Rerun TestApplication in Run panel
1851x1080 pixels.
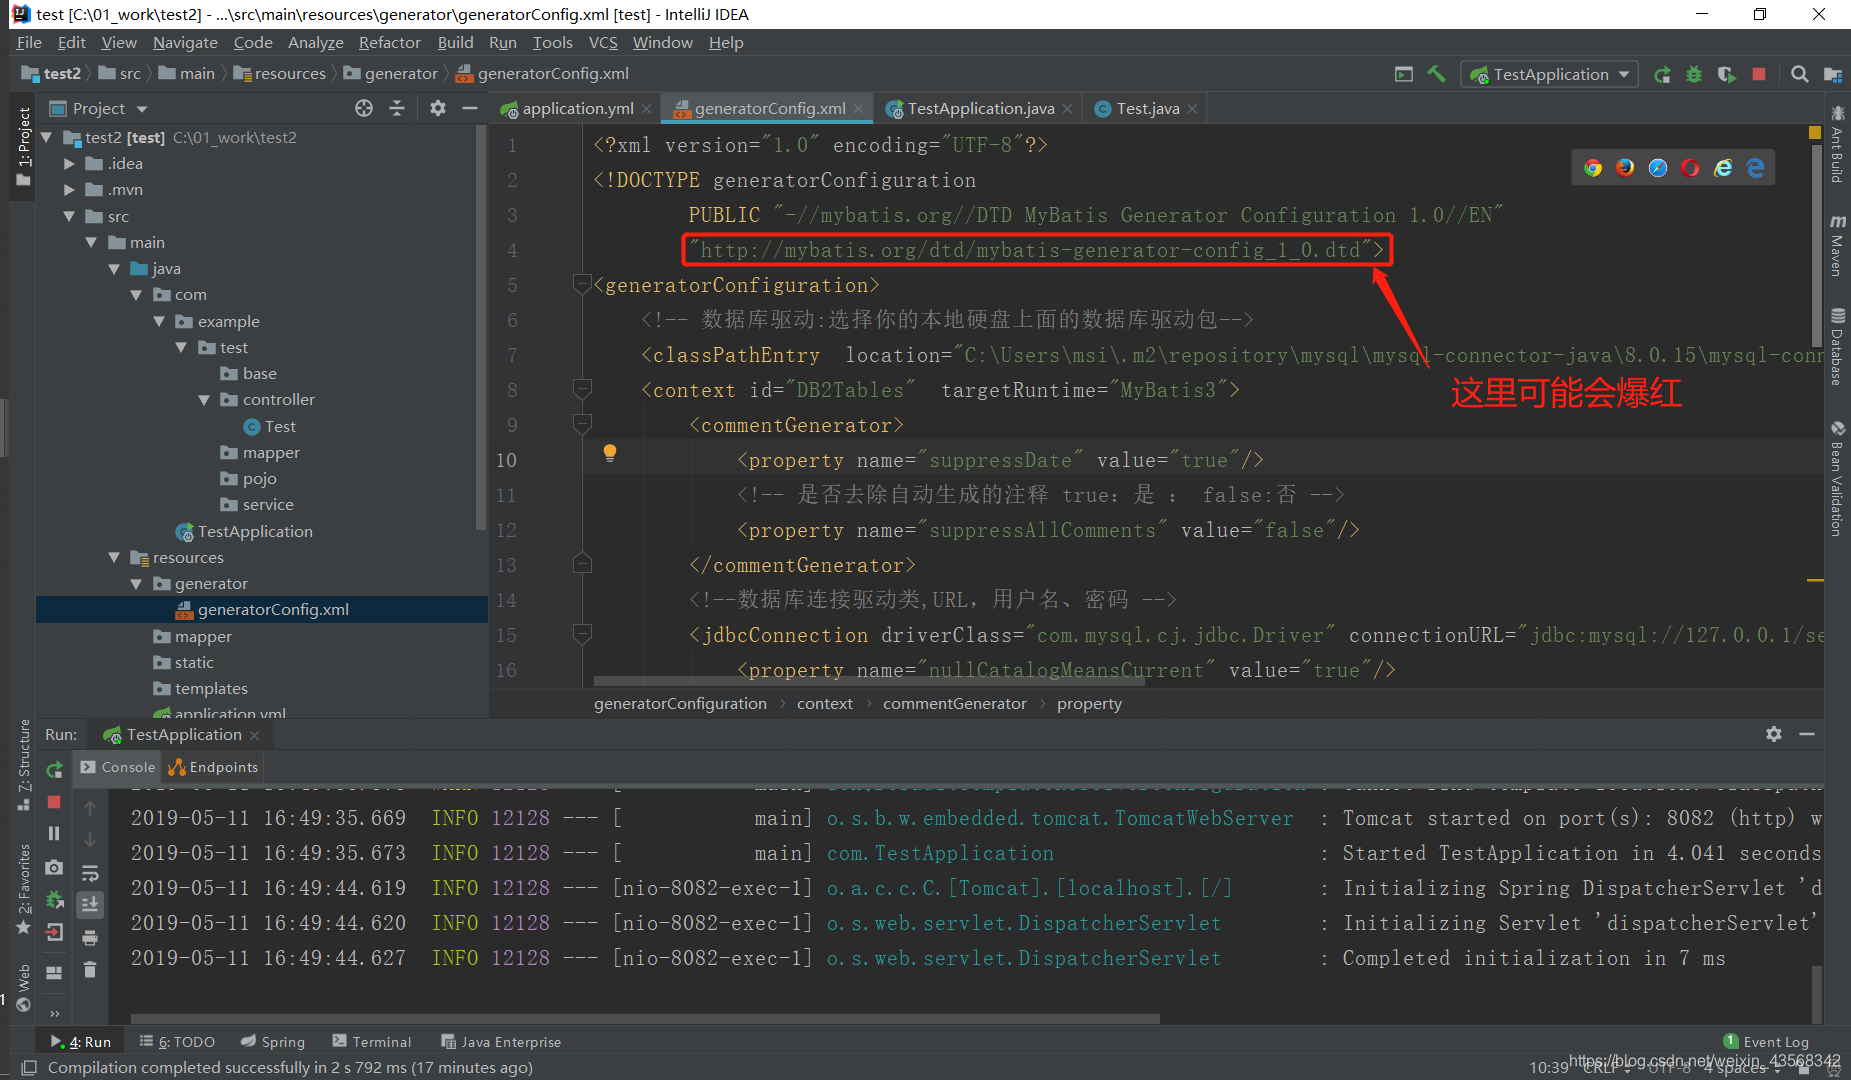pyautogui.click(x=54, y=769)
